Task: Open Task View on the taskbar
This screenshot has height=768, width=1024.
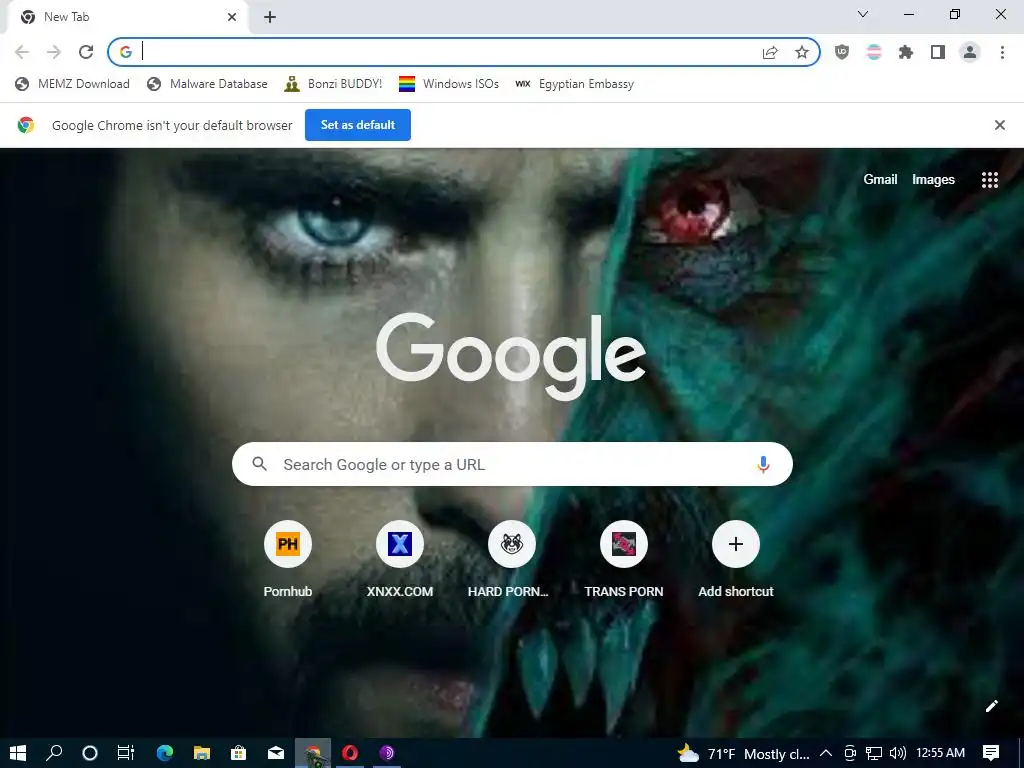Action: (x=125, y=753)
